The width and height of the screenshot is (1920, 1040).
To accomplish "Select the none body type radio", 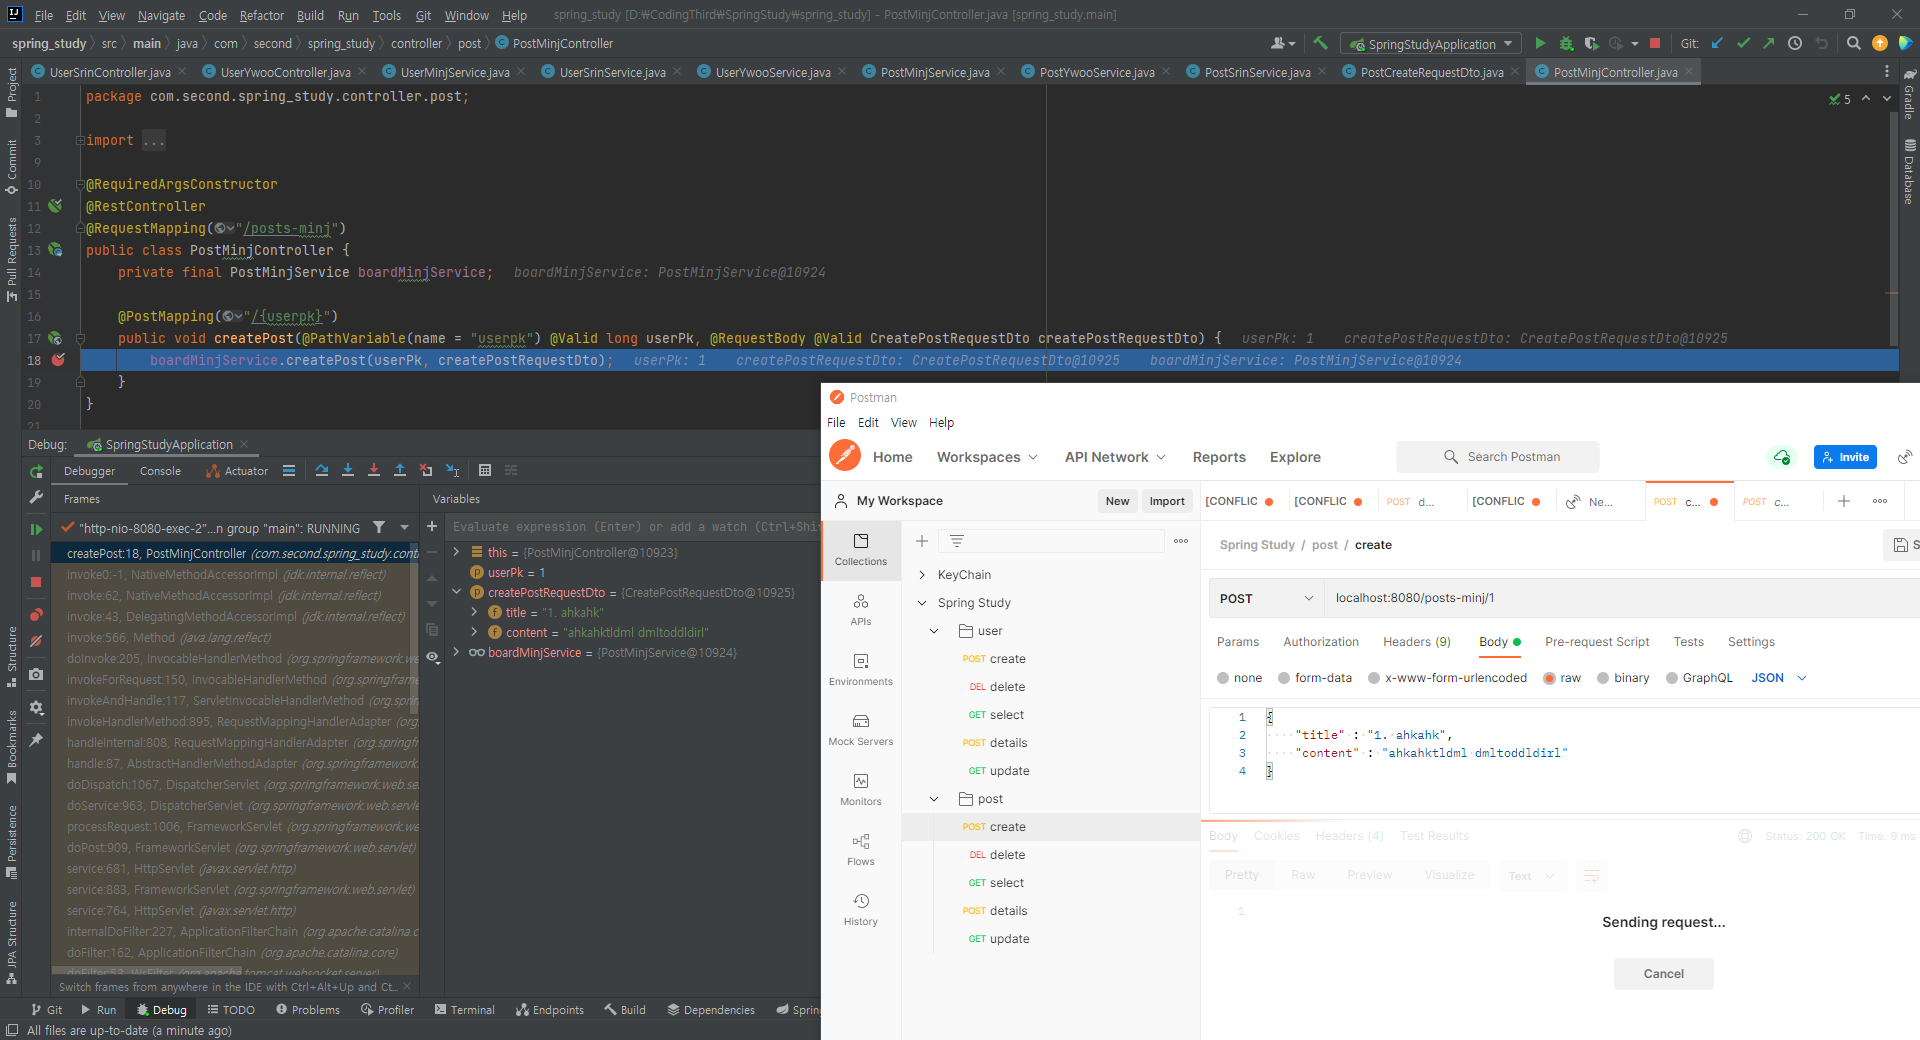I will [x=1223, y=678].
